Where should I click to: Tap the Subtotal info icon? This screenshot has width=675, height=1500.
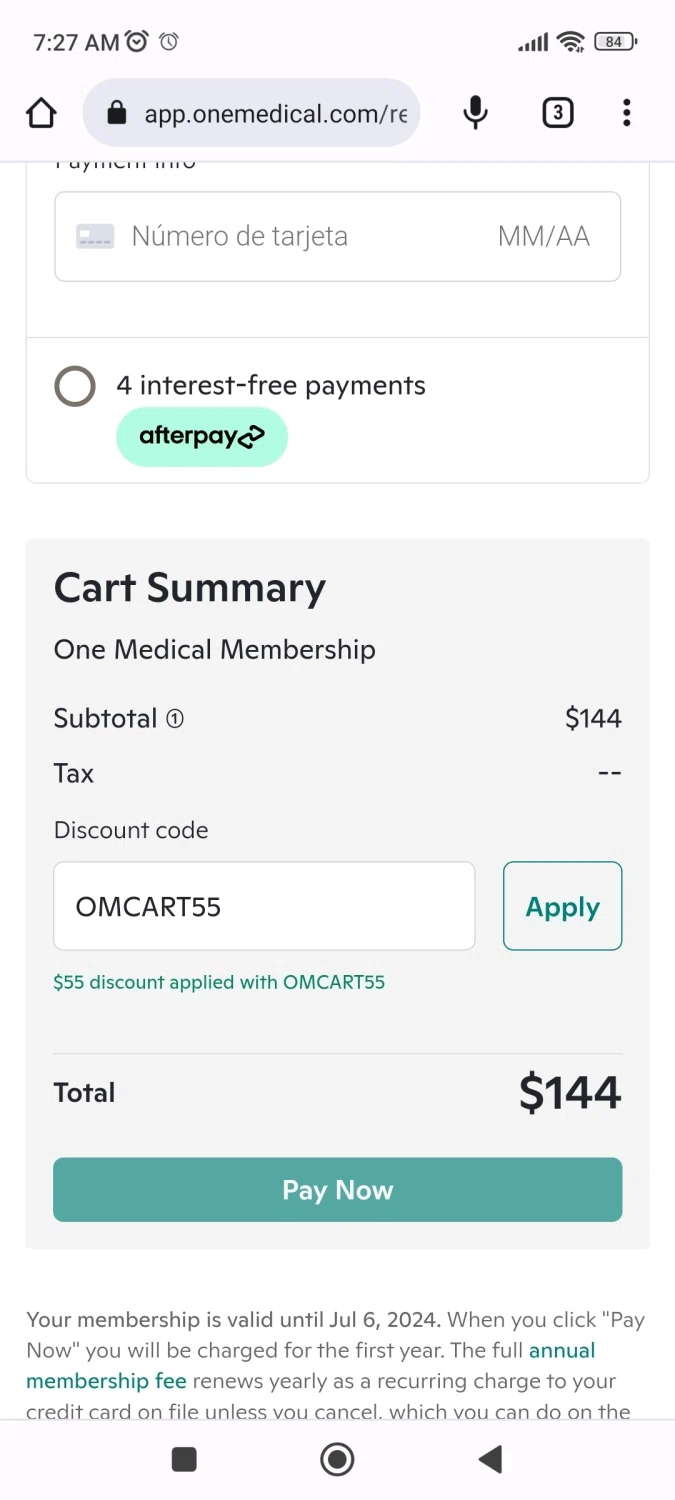(175, 718)
